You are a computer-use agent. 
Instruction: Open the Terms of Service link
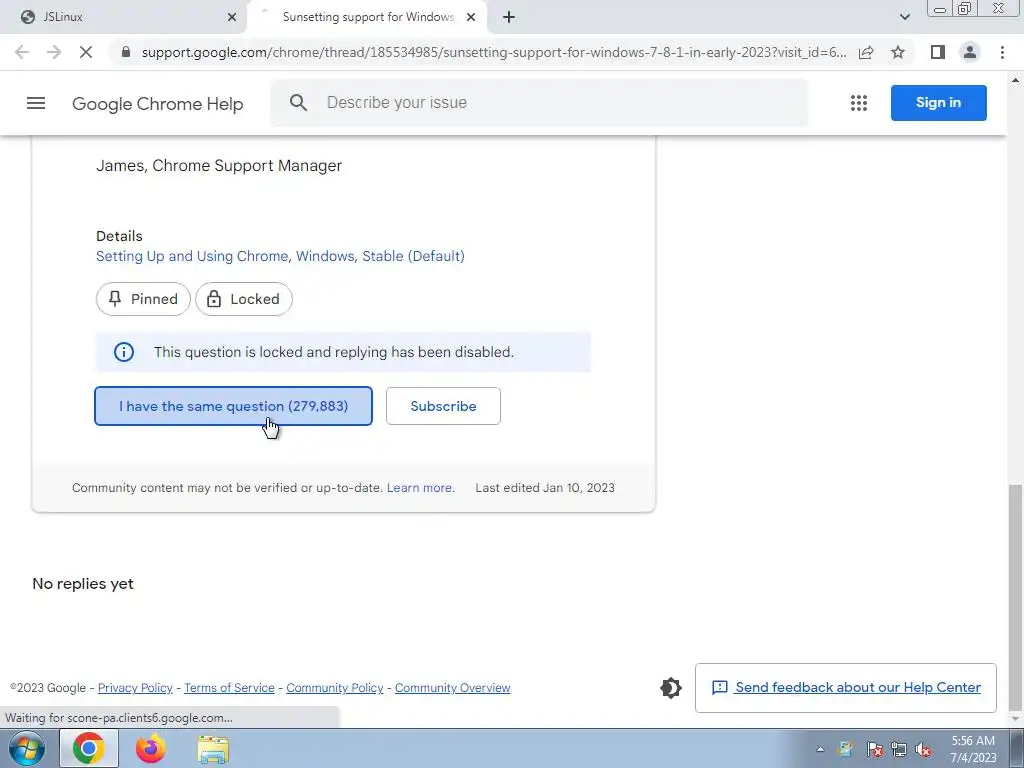click(229, 688)
